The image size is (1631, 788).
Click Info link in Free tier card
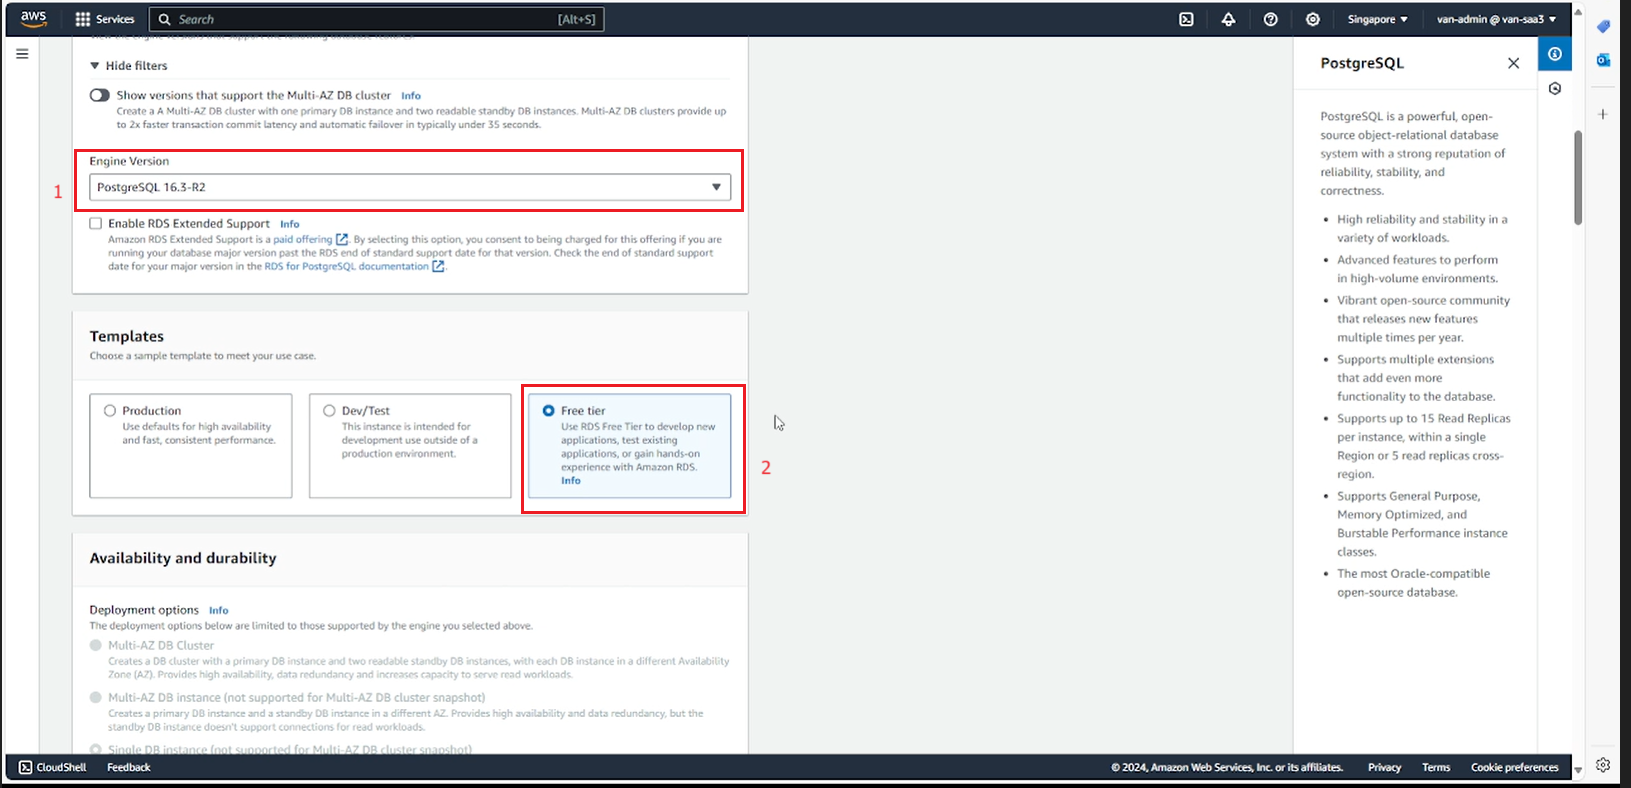[x=571, y=481]
